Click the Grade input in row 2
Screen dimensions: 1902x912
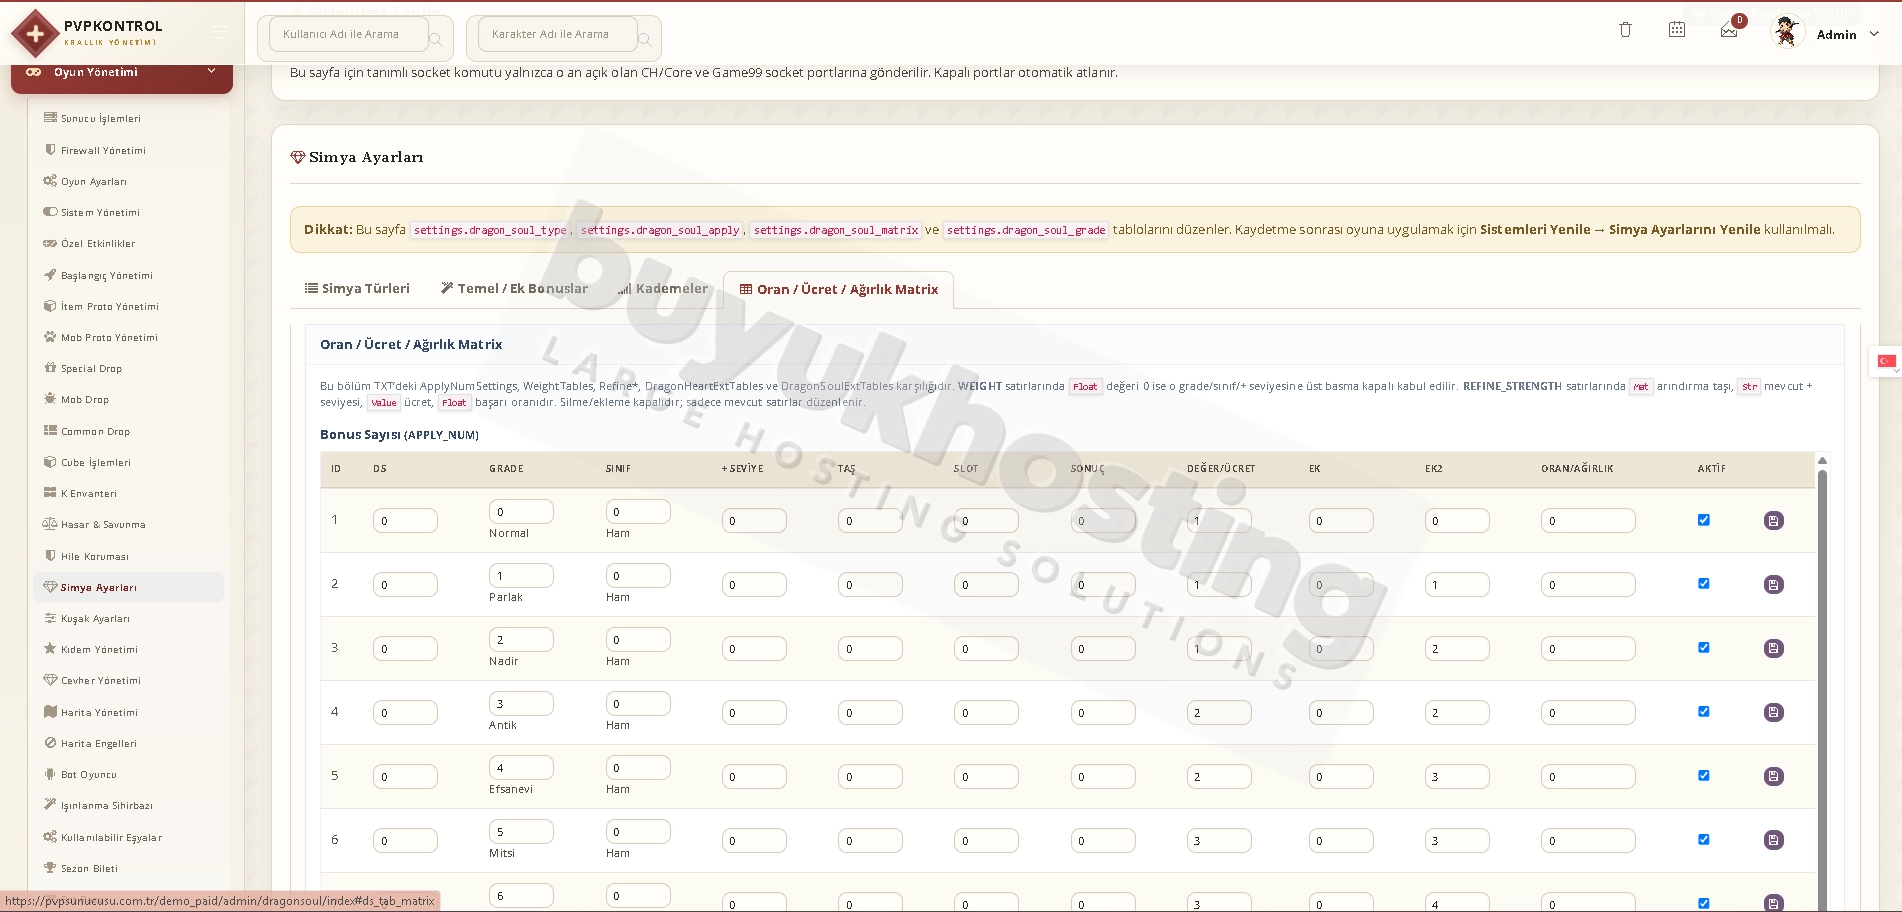click(x=521, y=576)
